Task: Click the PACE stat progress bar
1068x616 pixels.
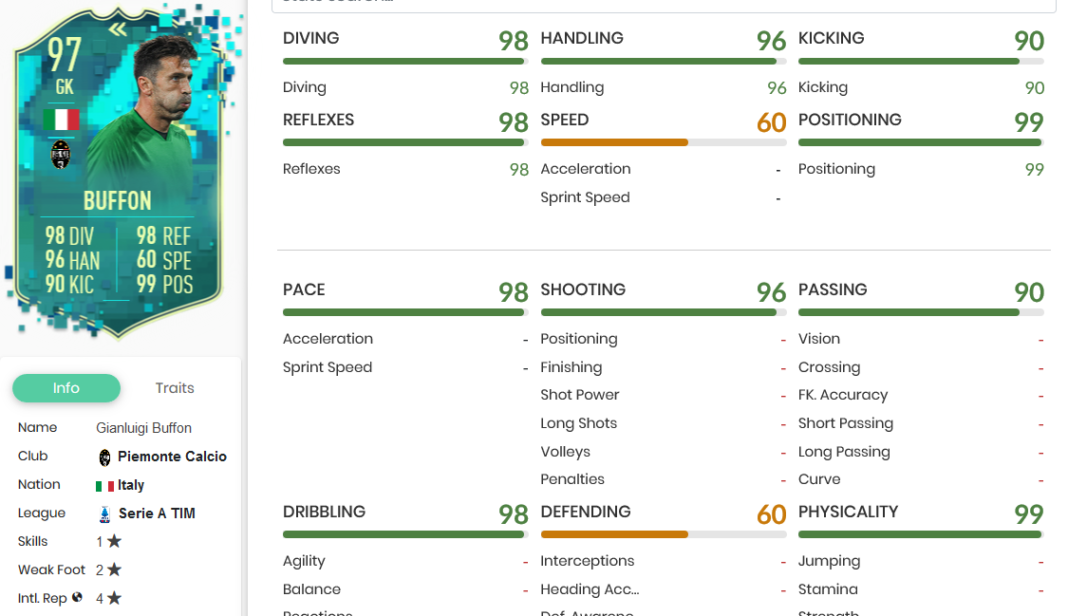Action: click(404, 311)
